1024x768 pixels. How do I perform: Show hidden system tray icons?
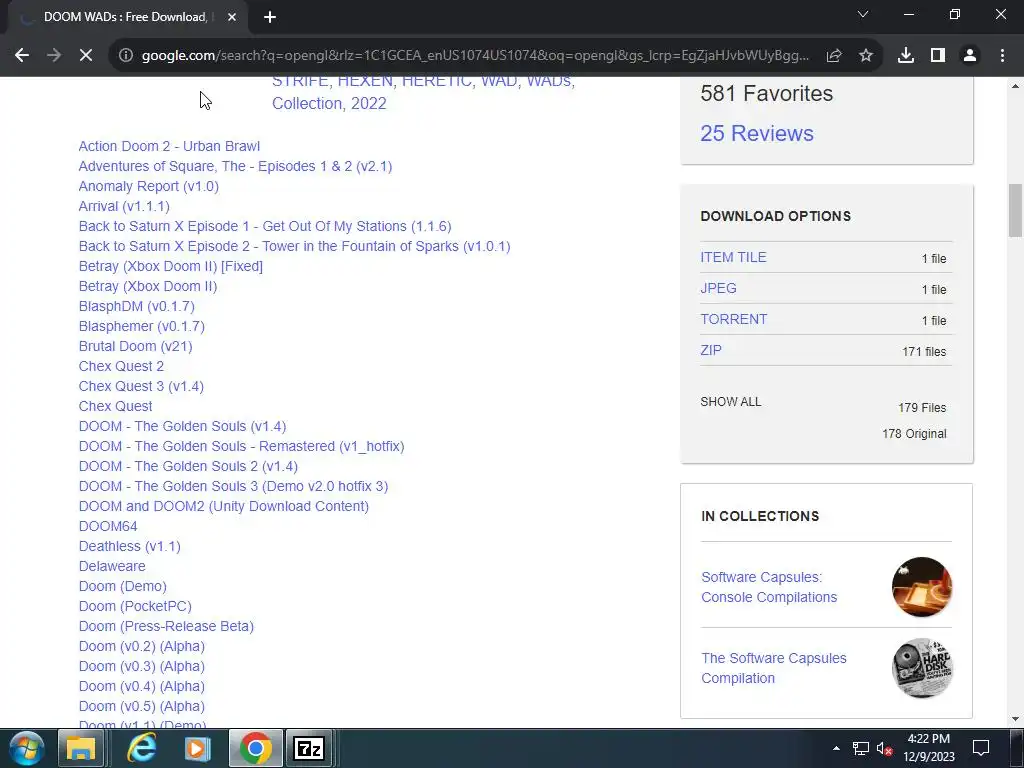tap(836, 748)
